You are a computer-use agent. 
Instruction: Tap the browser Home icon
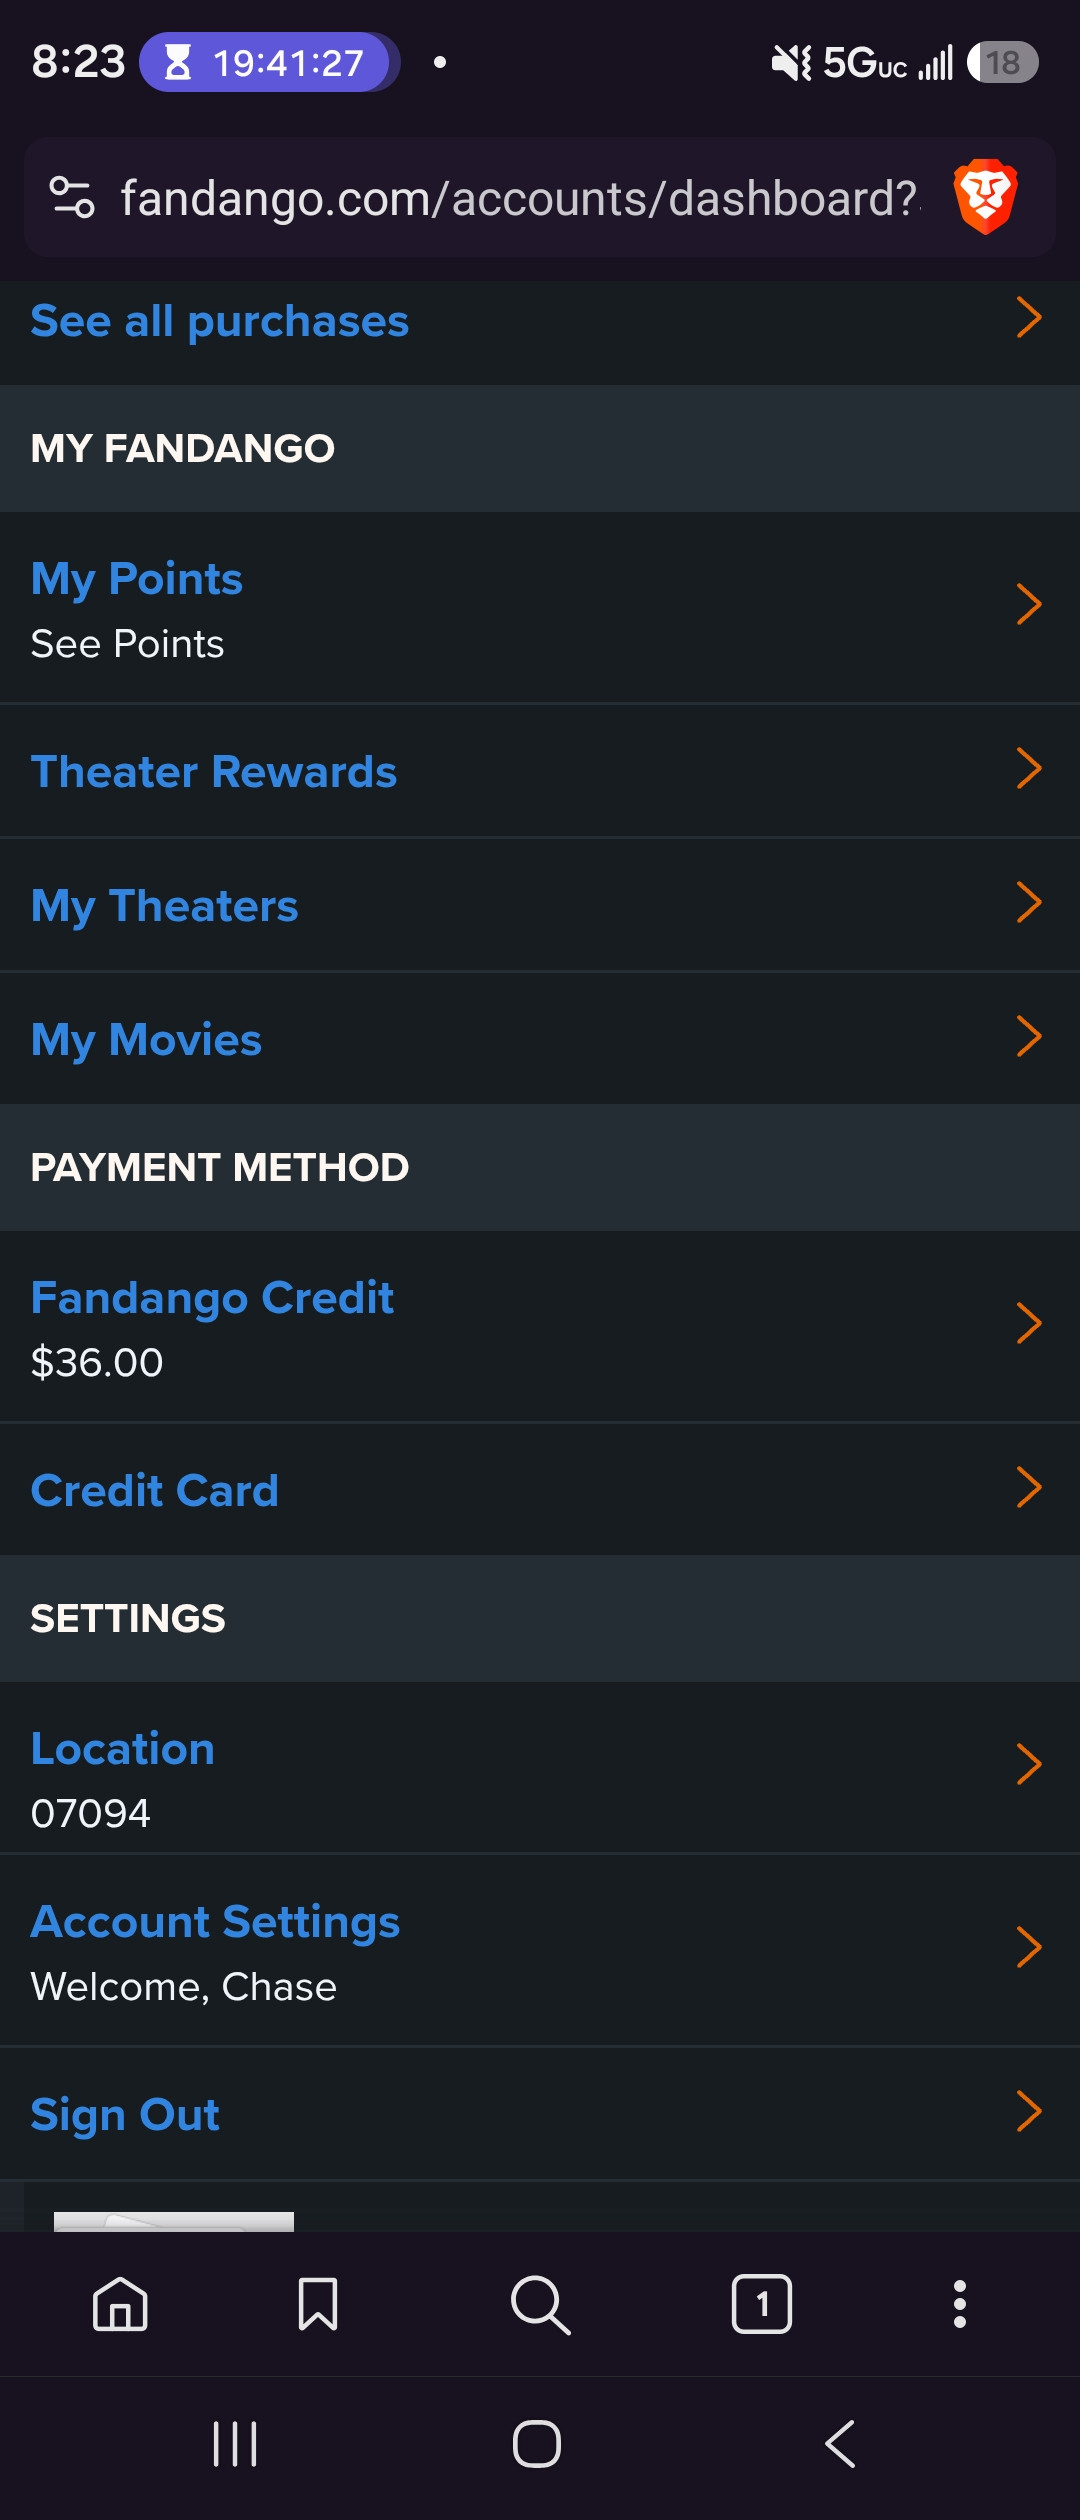(x=120, y=2304)
